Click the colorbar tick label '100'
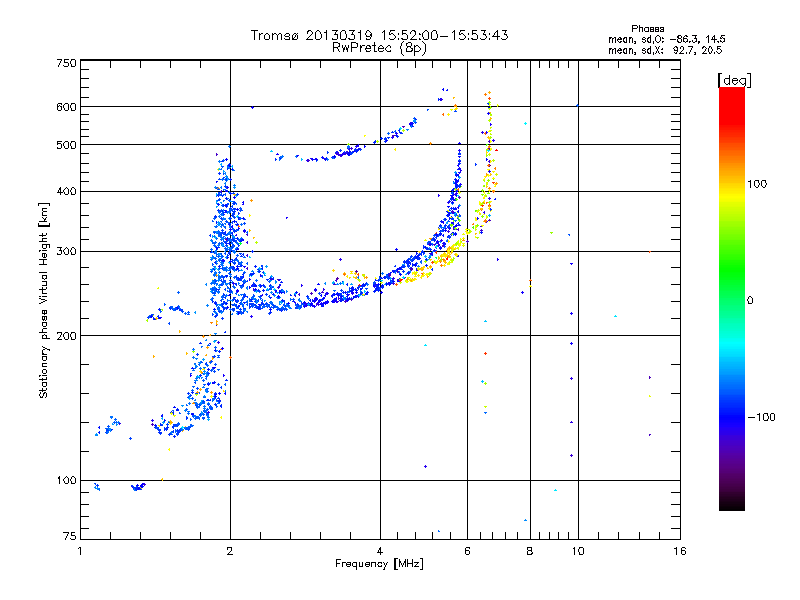 [x=757, y=184]
